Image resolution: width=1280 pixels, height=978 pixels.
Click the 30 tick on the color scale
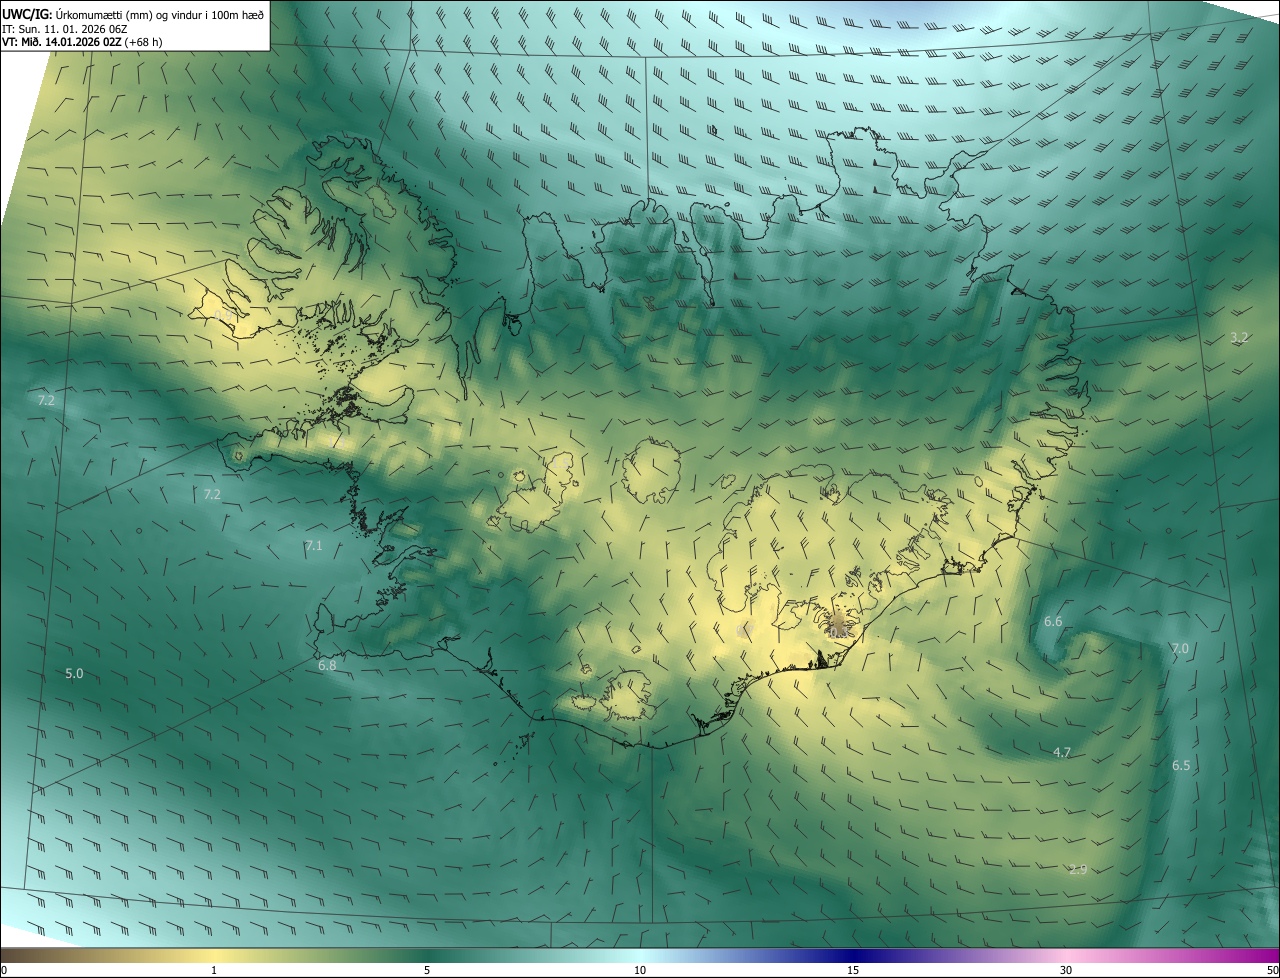1066,970
